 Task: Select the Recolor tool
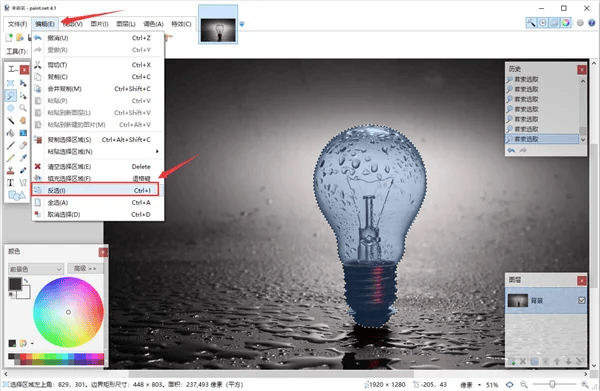pos(23,170)
